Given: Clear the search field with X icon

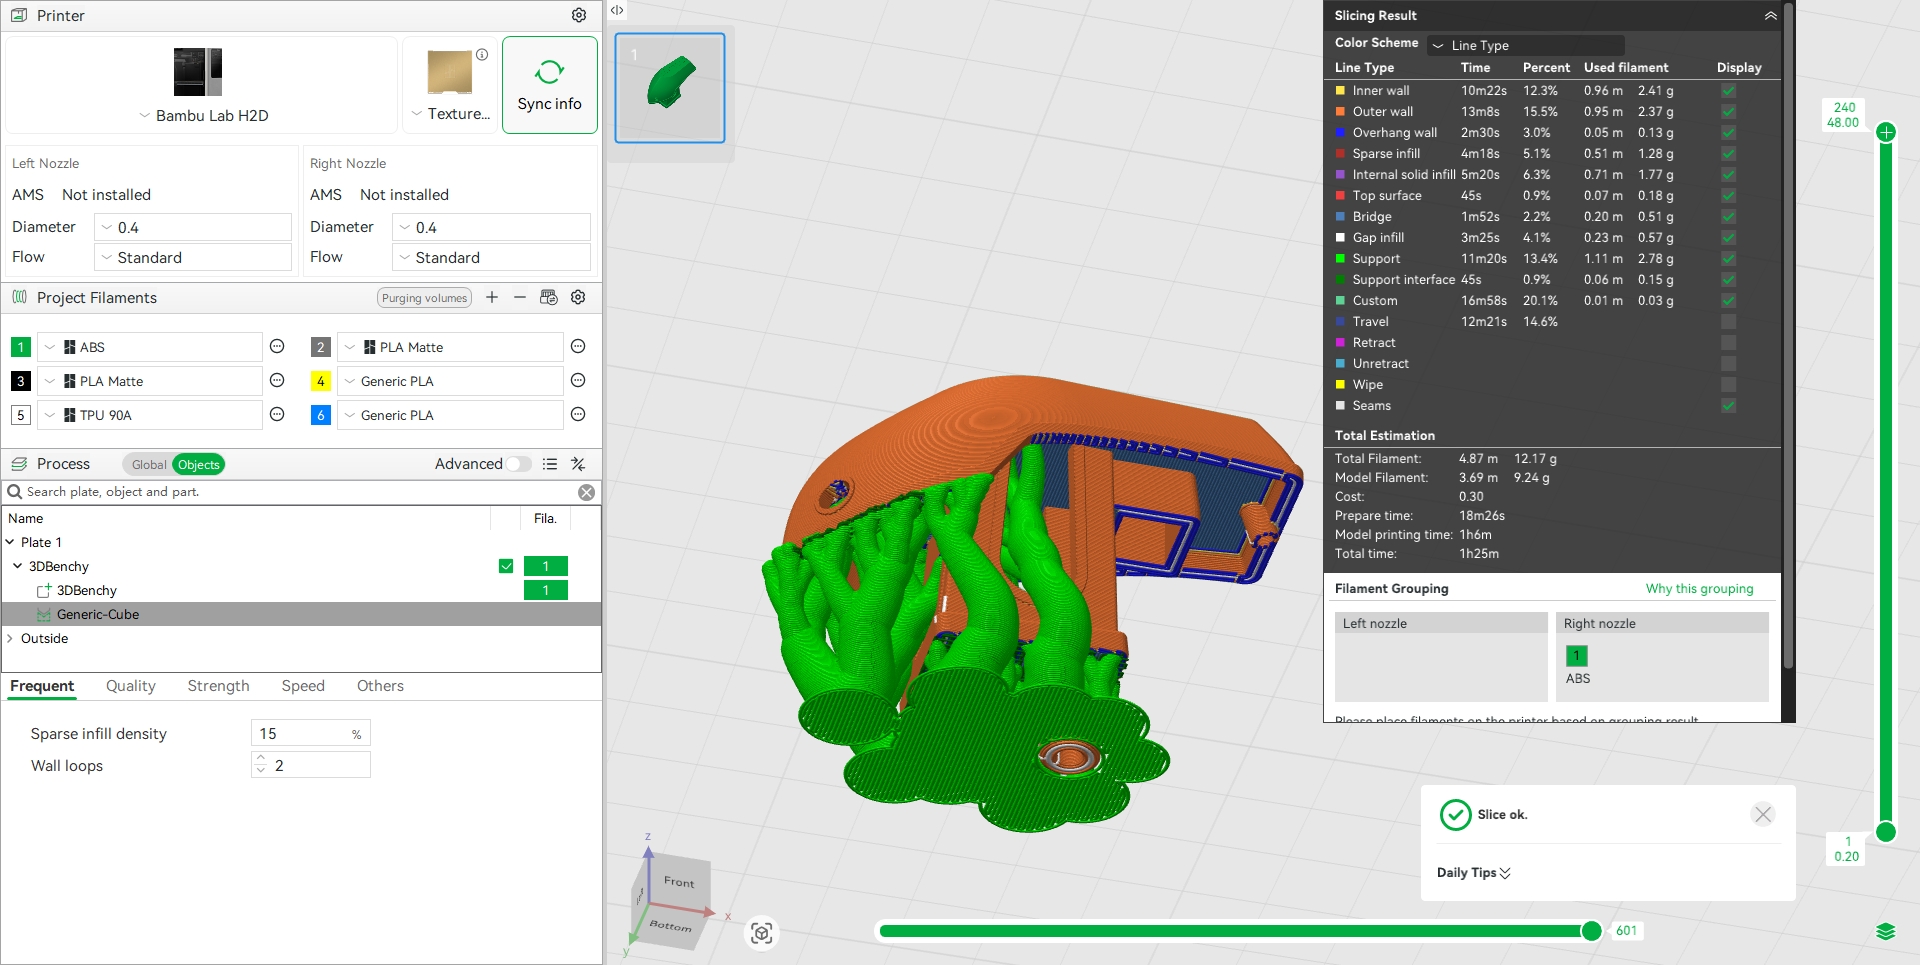Looking at the screenshot, I should click(x=587, y=492).
